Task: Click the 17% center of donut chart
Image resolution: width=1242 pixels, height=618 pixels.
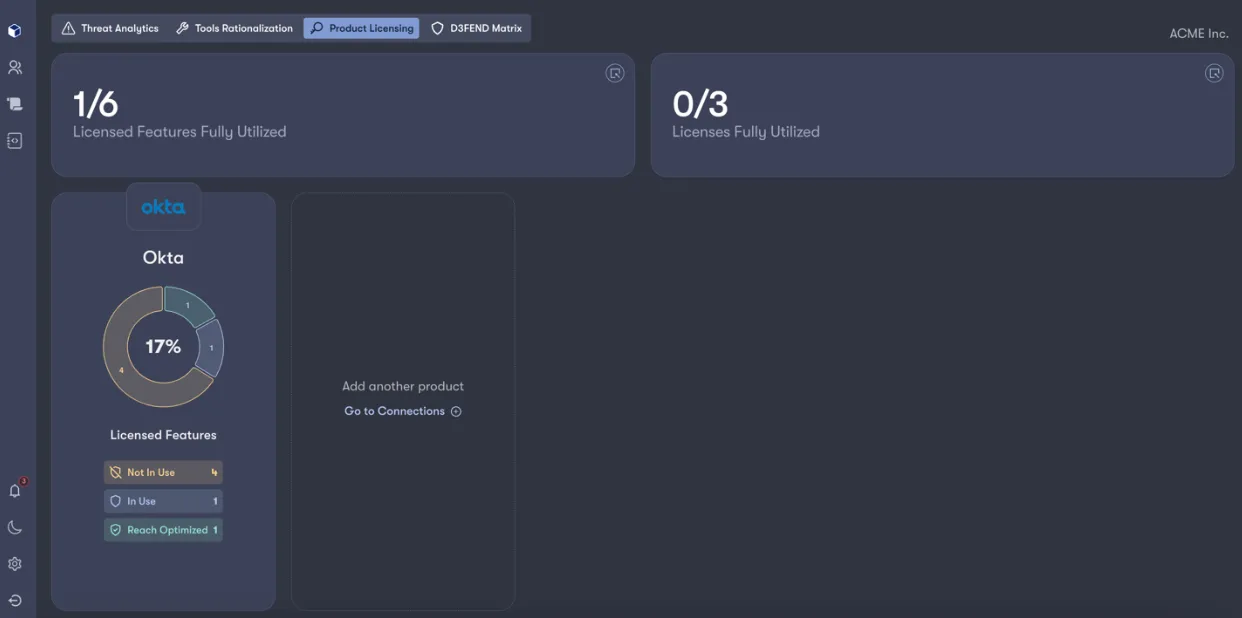Action: [x=163, y=347]
